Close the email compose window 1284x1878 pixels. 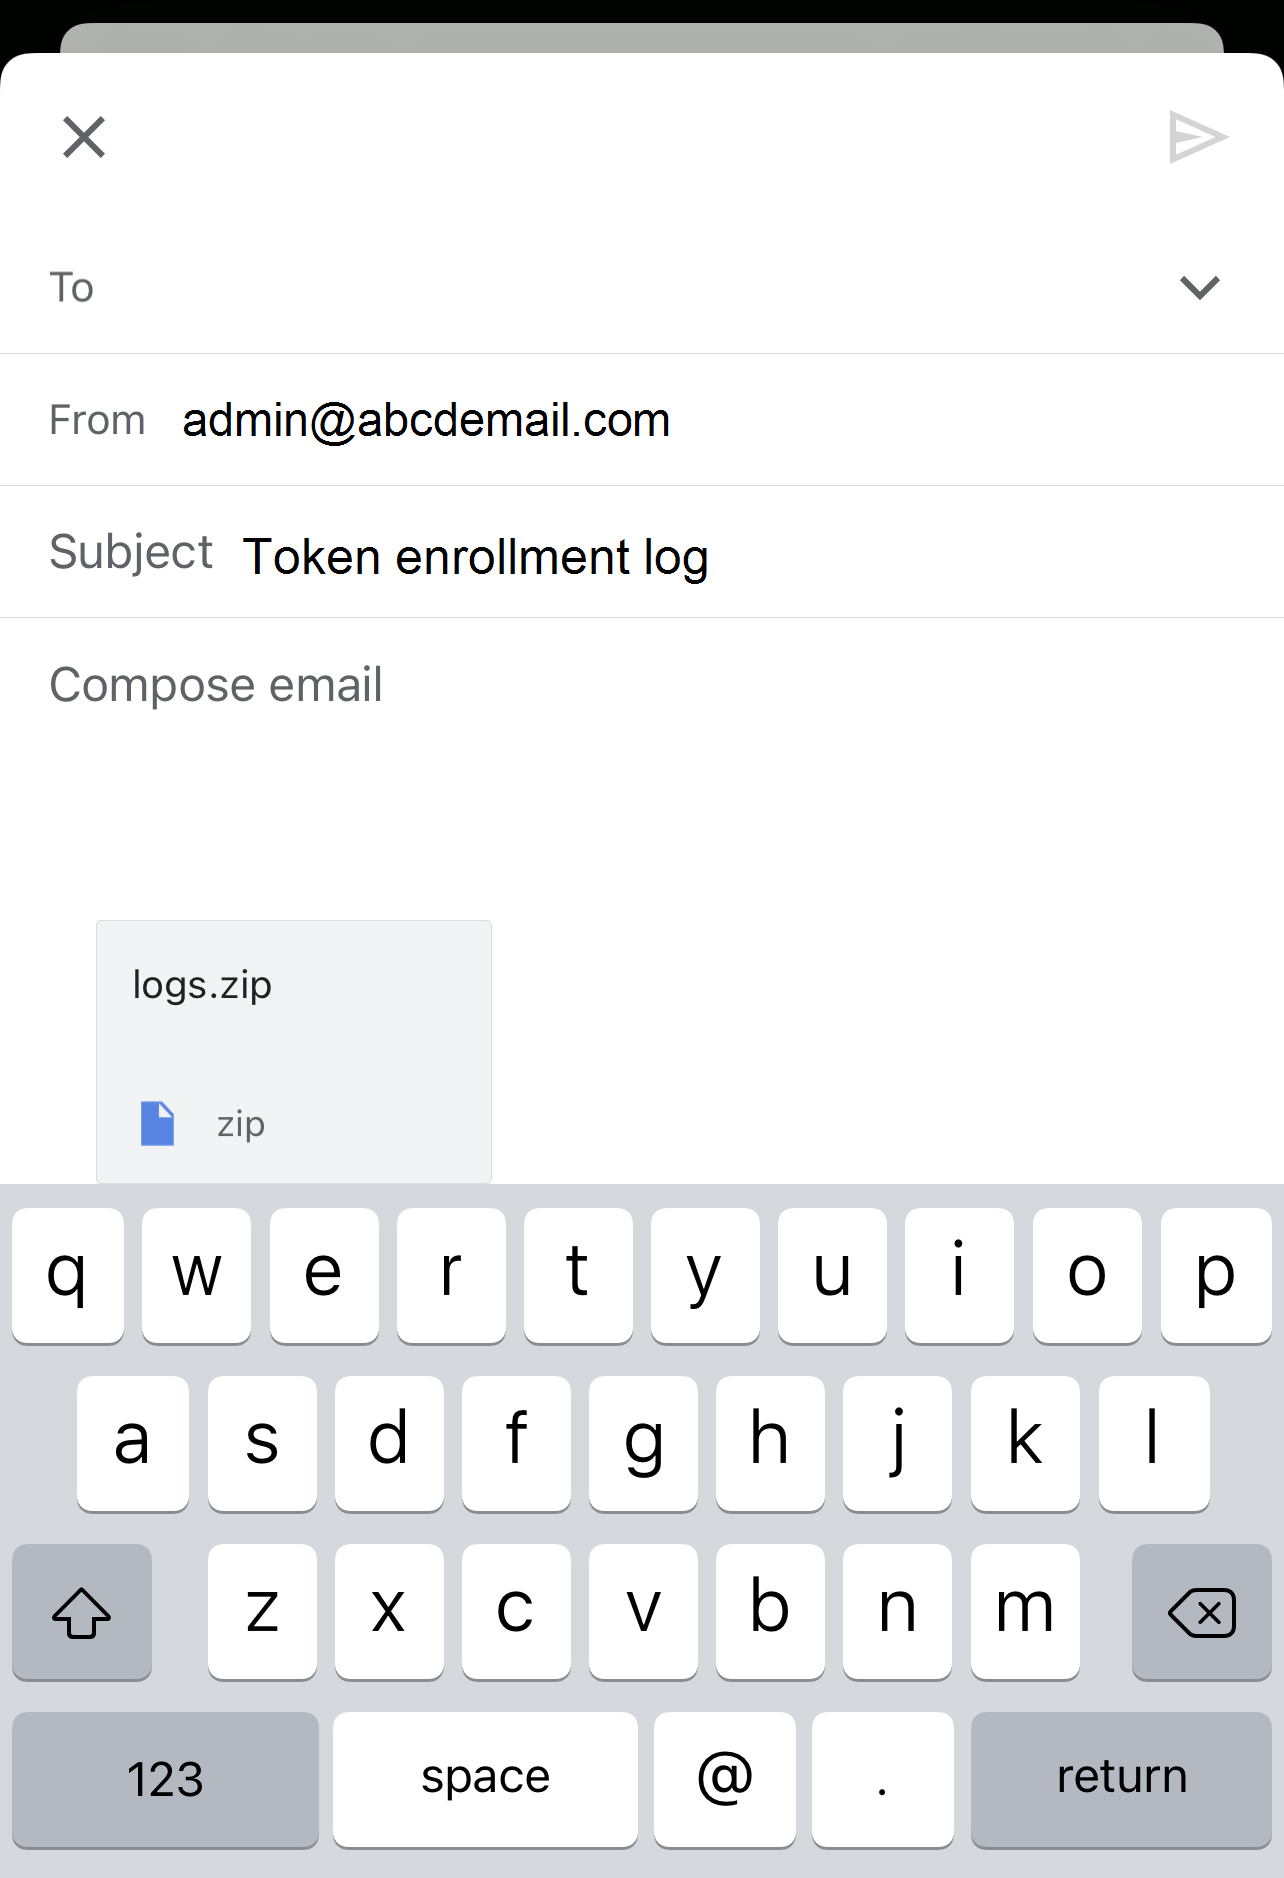point(84,137)
